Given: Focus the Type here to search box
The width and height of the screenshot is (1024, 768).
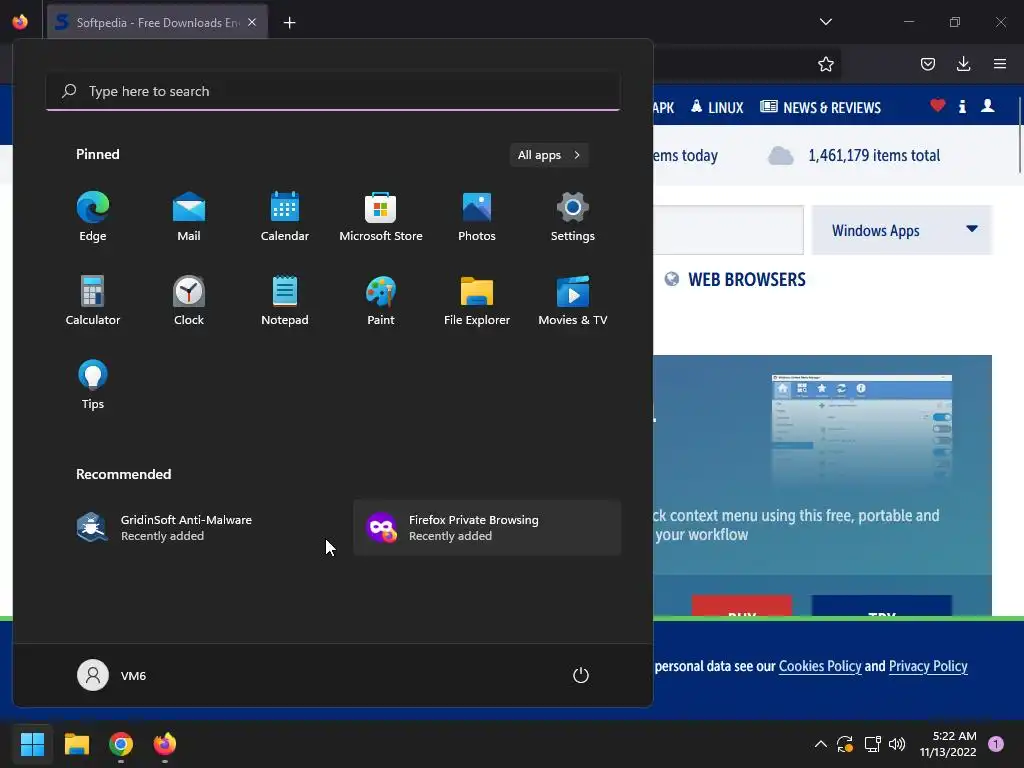Looking at the screenshot, I should point(333,91).
